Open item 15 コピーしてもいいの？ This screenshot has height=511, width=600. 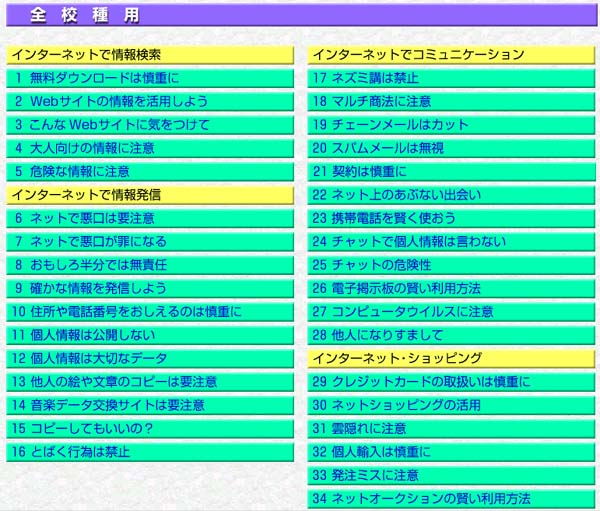click(x=150, y=429)
